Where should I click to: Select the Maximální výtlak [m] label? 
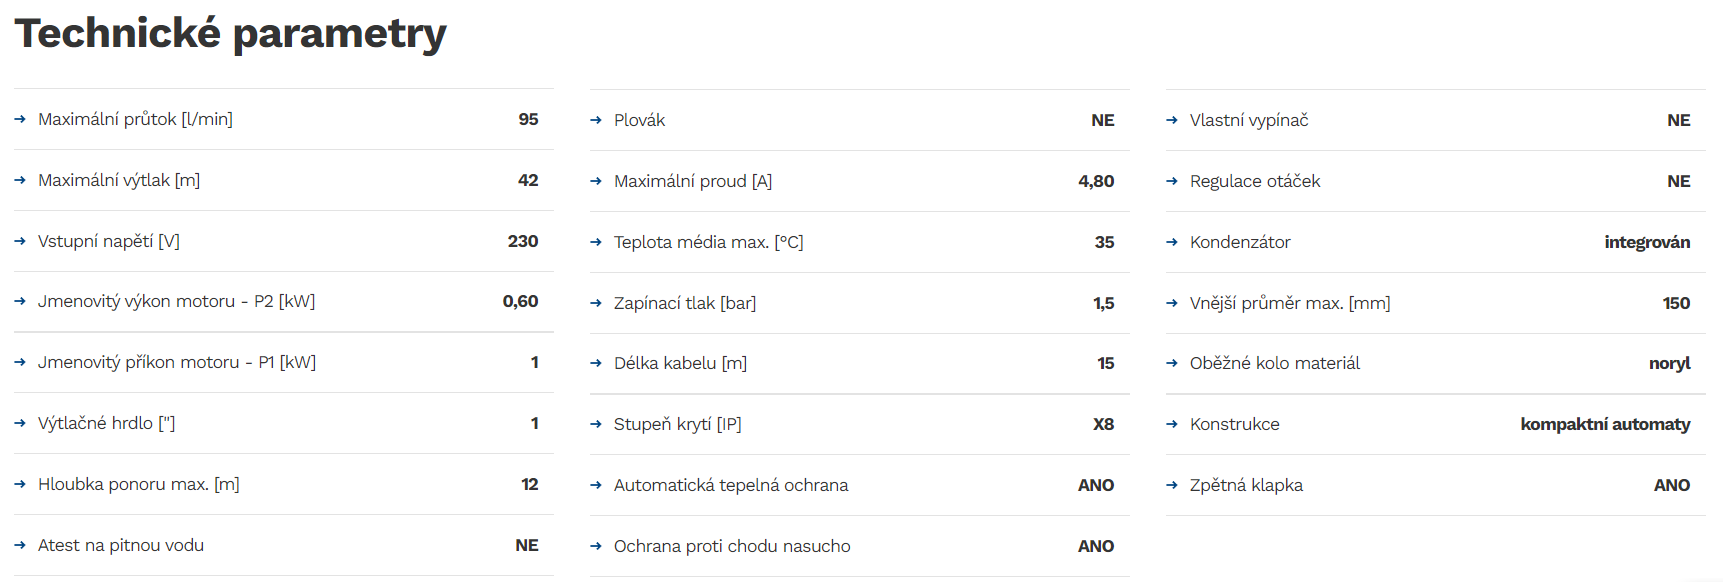[119, 180]
